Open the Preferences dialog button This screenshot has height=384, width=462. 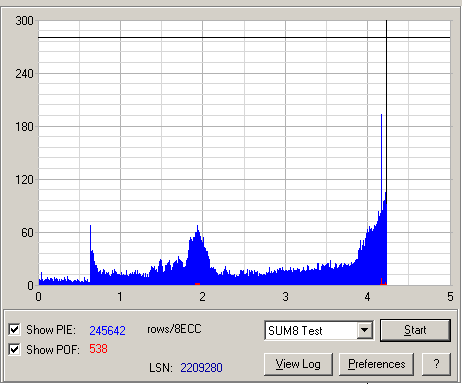tap(377, 364)
